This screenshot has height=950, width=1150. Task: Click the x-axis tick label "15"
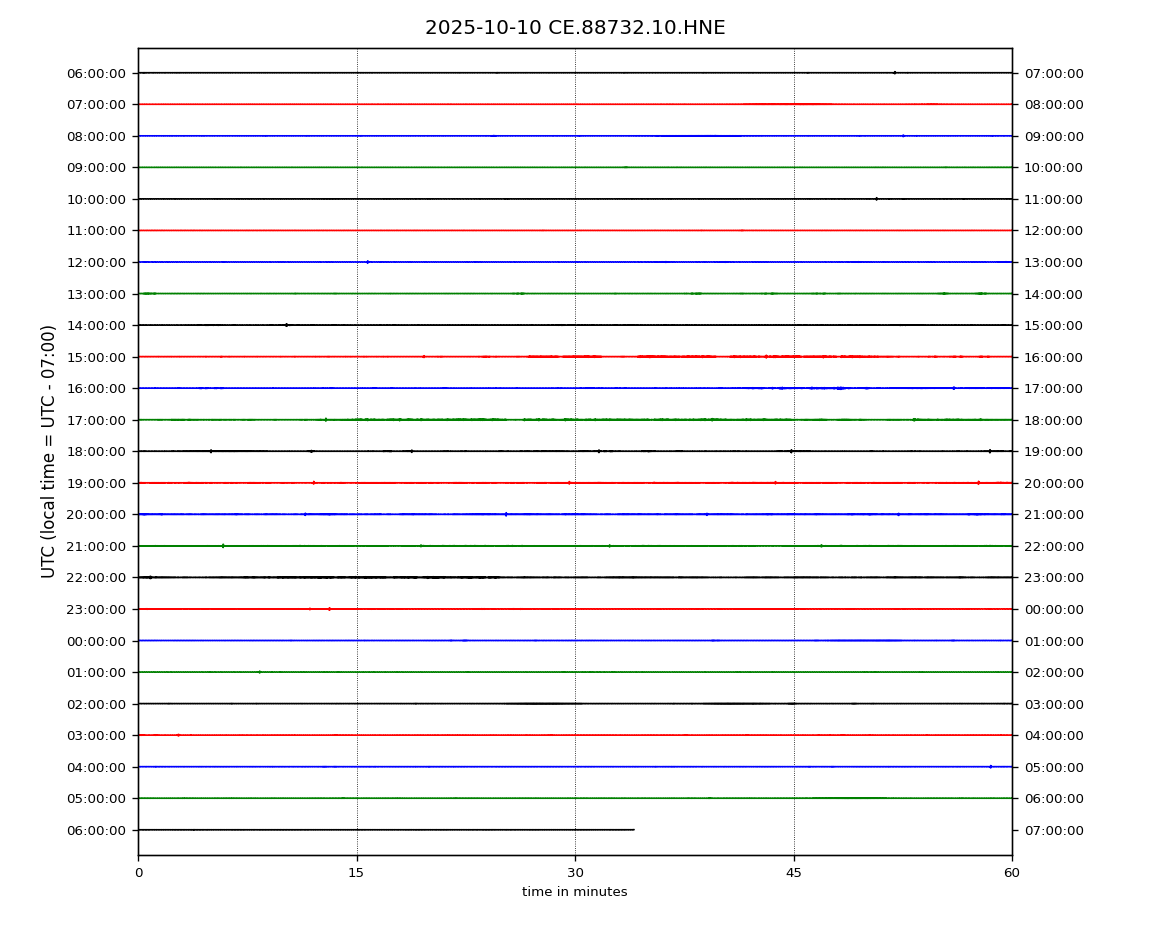point(357,873)
